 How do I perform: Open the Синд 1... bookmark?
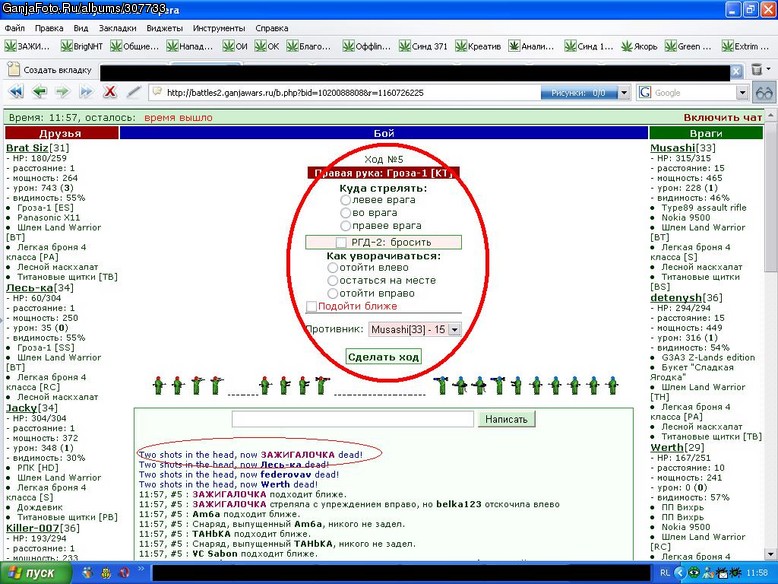coord(589,46)
